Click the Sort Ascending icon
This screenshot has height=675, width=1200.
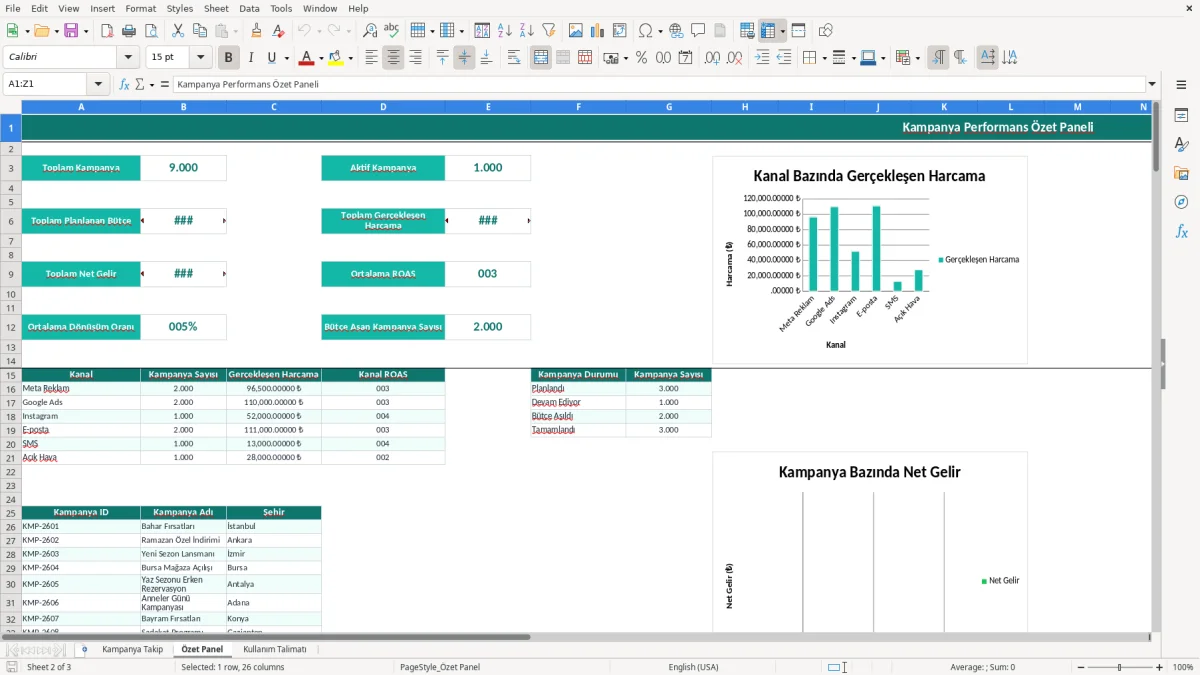click(x=504, y=31)
